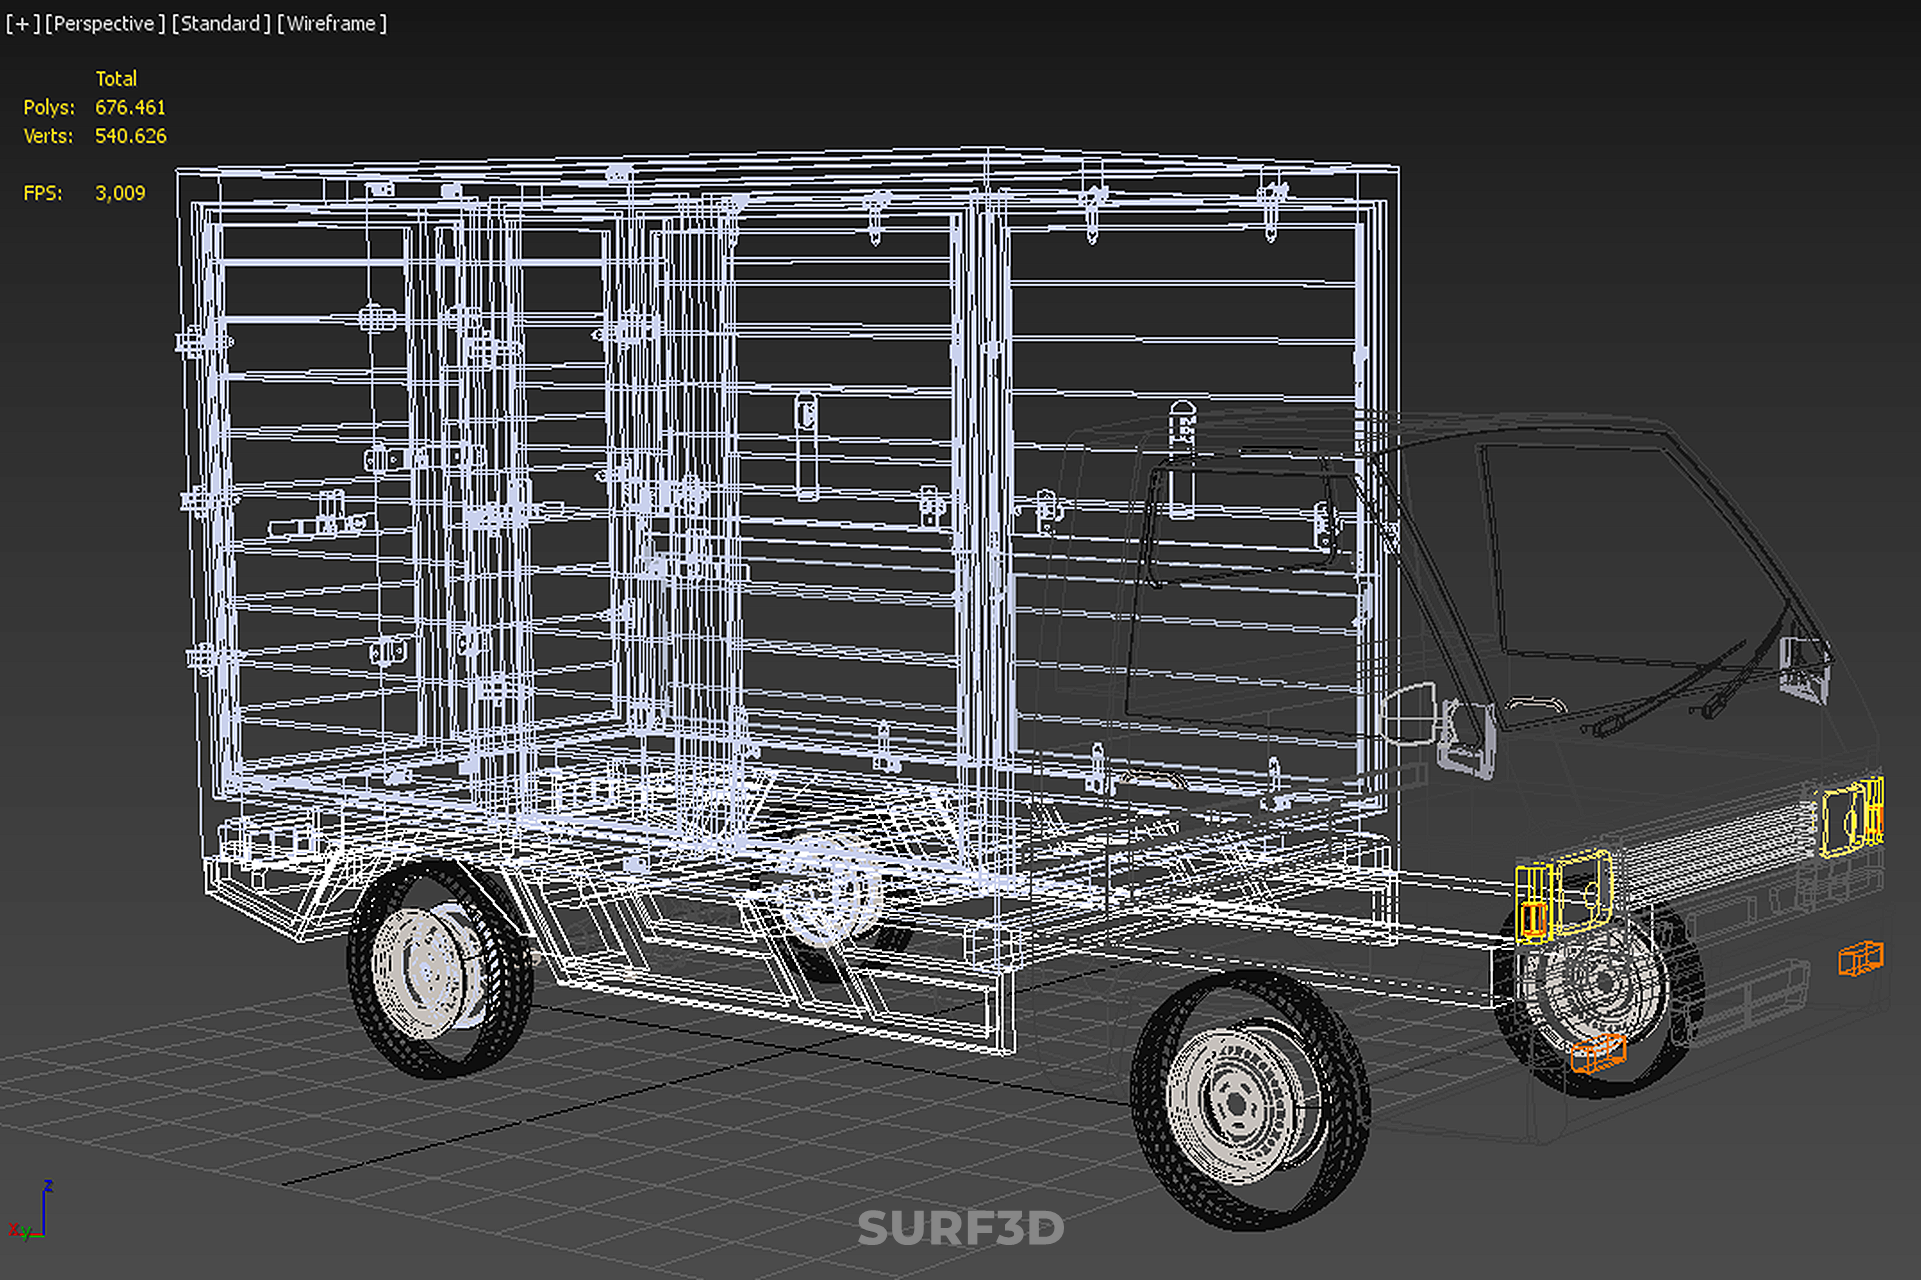Viewport: 1921px width, 1280px height.
Task: Click the Verts count statistic
Action: [130, 136]
